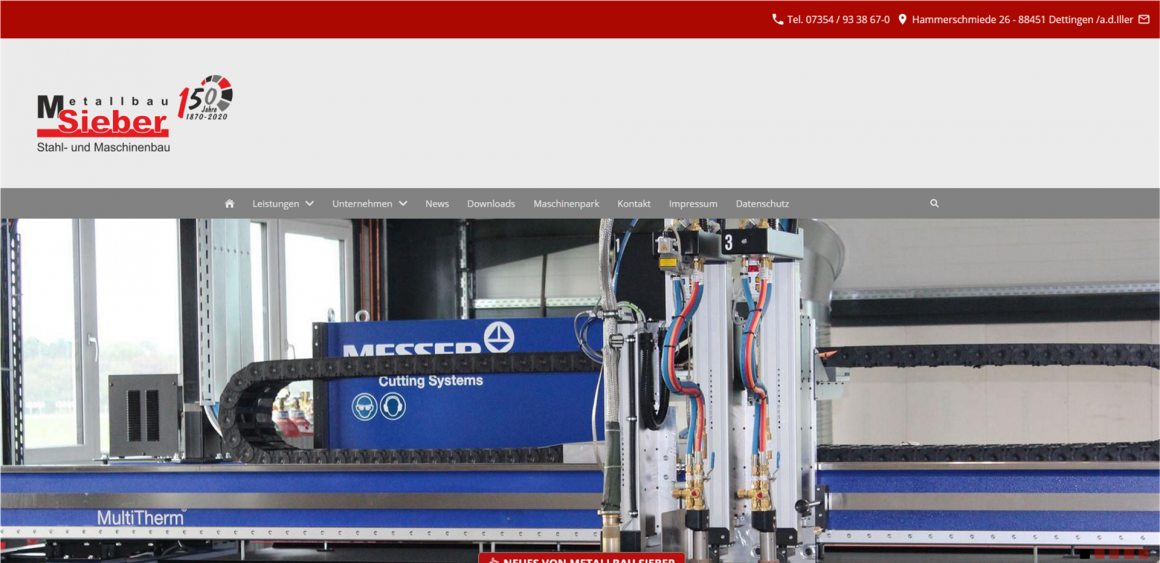Click the phone handset icon

point(778,19)
